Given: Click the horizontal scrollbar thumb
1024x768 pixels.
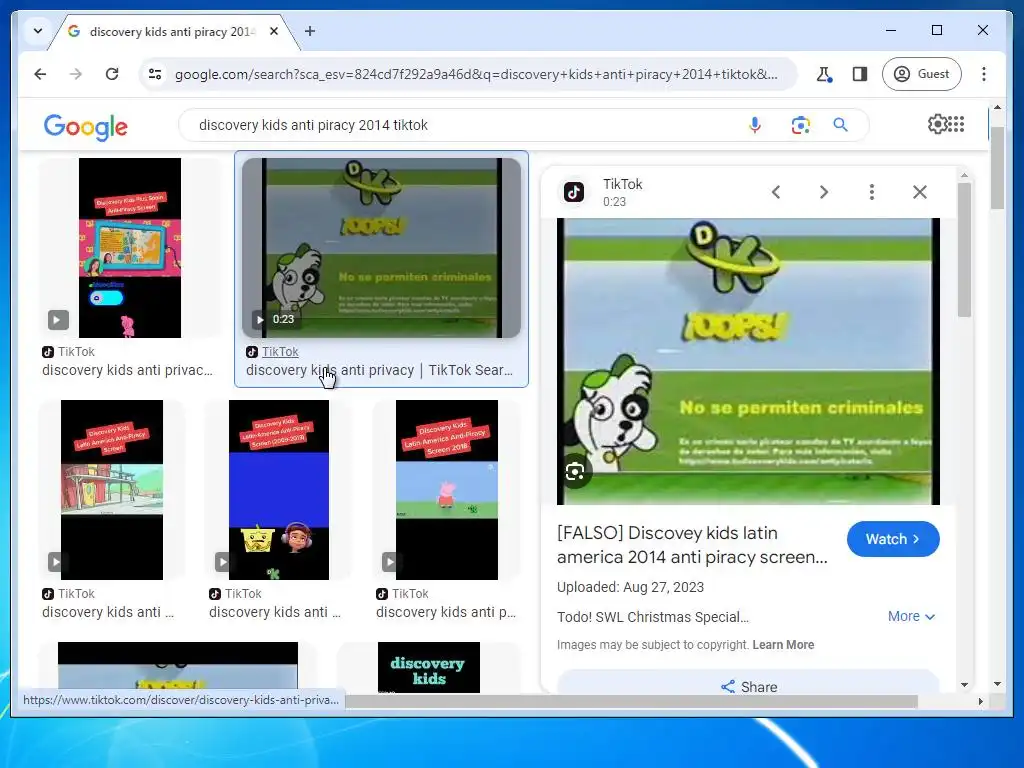Looking at the screenshot, I should click(631, 701).
